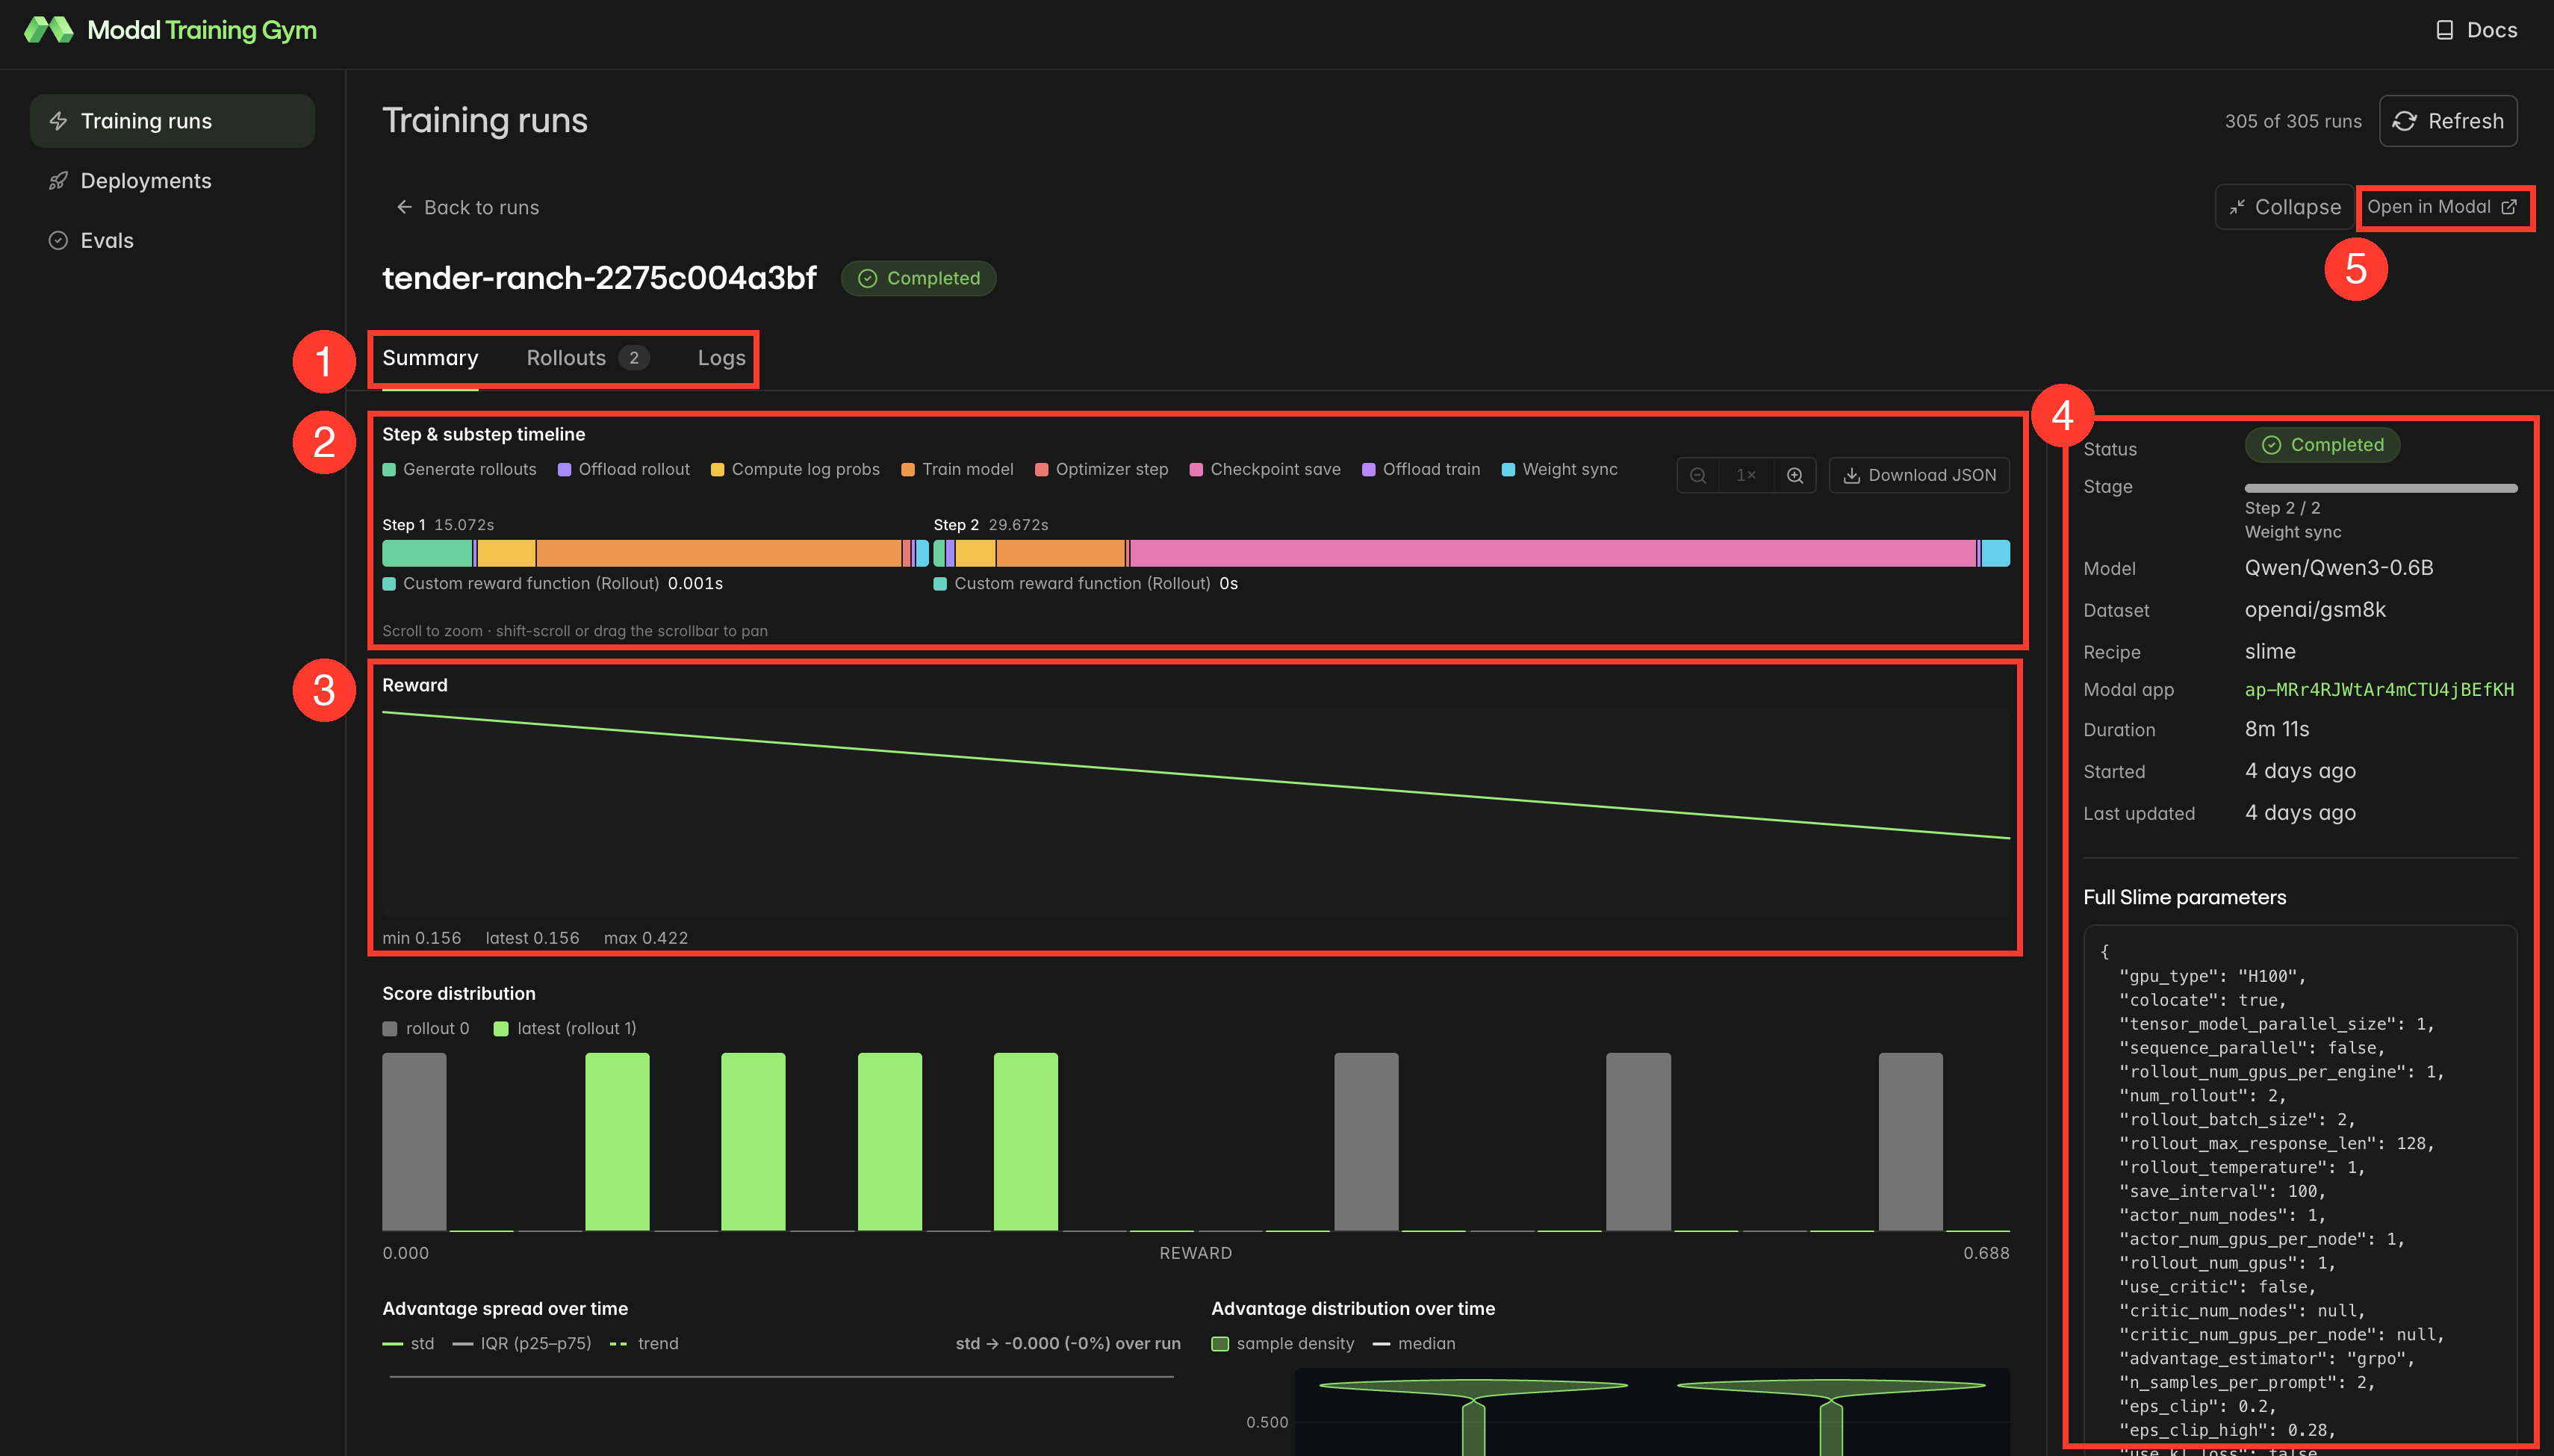Click Step 2 Checkpoint save pink segment
This screenshot has height=1456, width=2554.
(1553, 553)
